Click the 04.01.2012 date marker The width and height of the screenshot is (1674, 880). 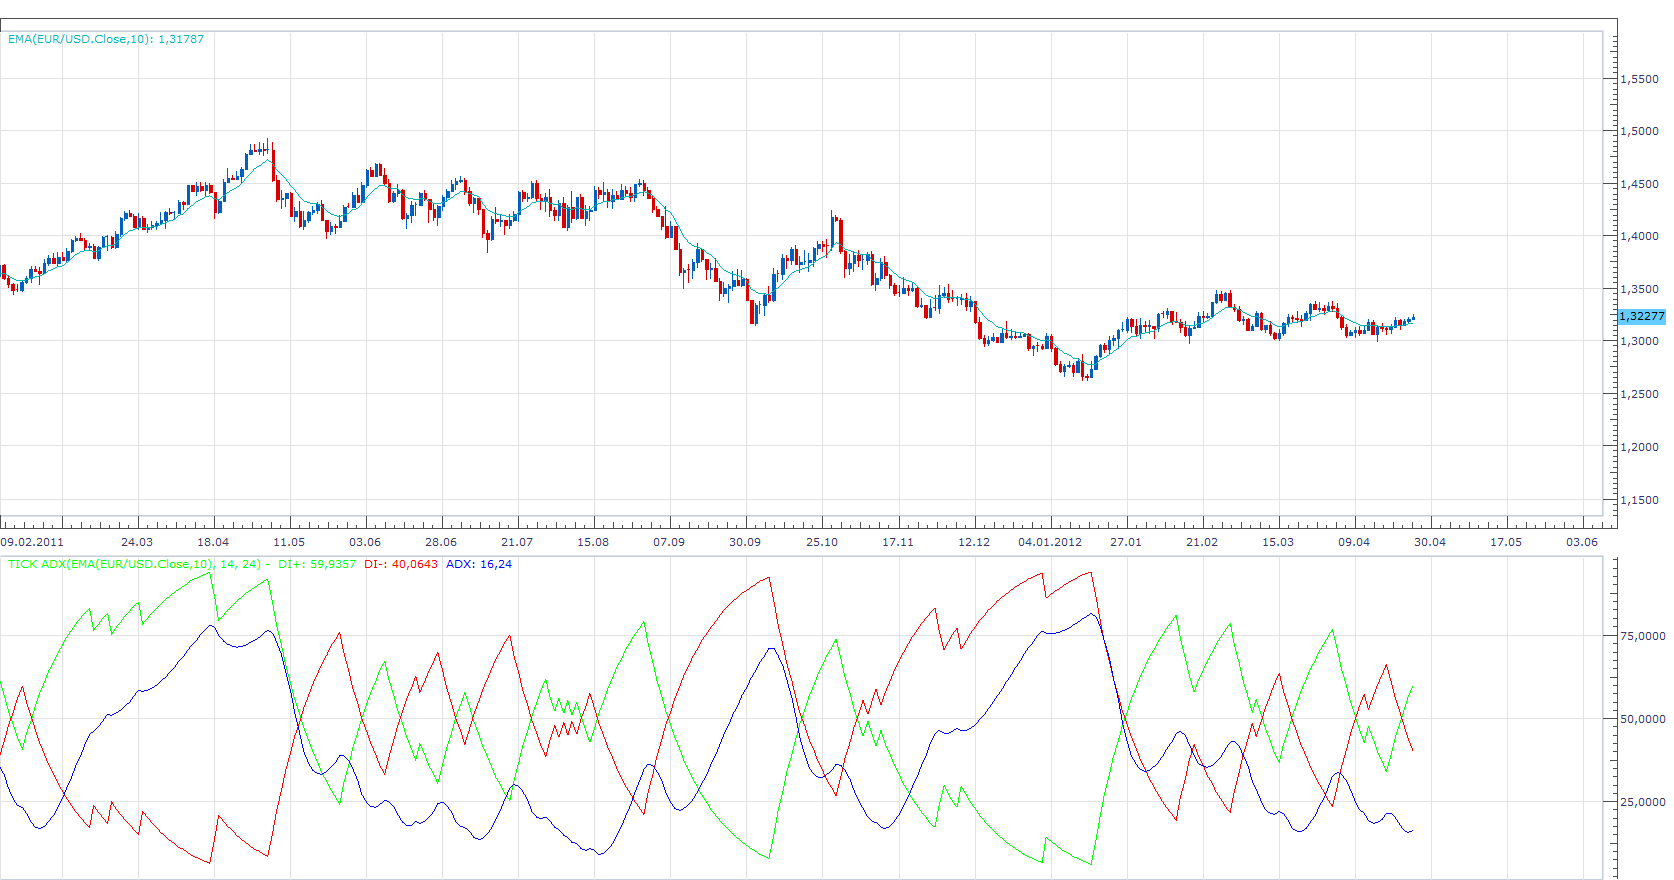pos(1050,542)
